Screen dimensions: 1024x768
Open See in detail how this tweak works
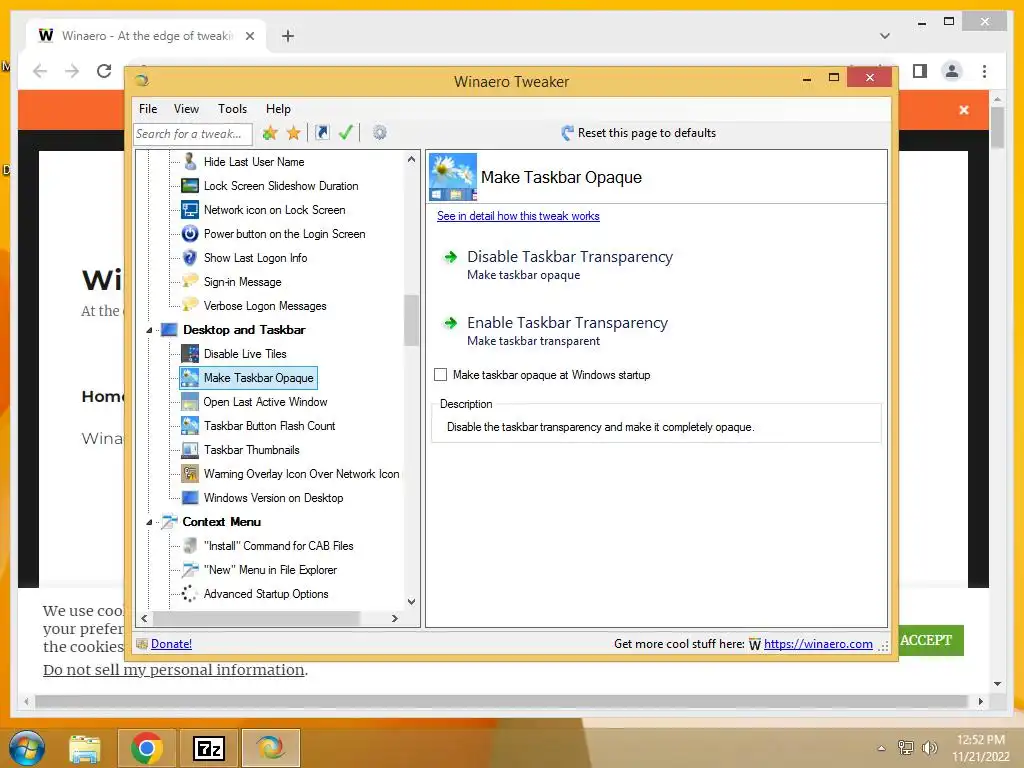(x=518, y=216)
